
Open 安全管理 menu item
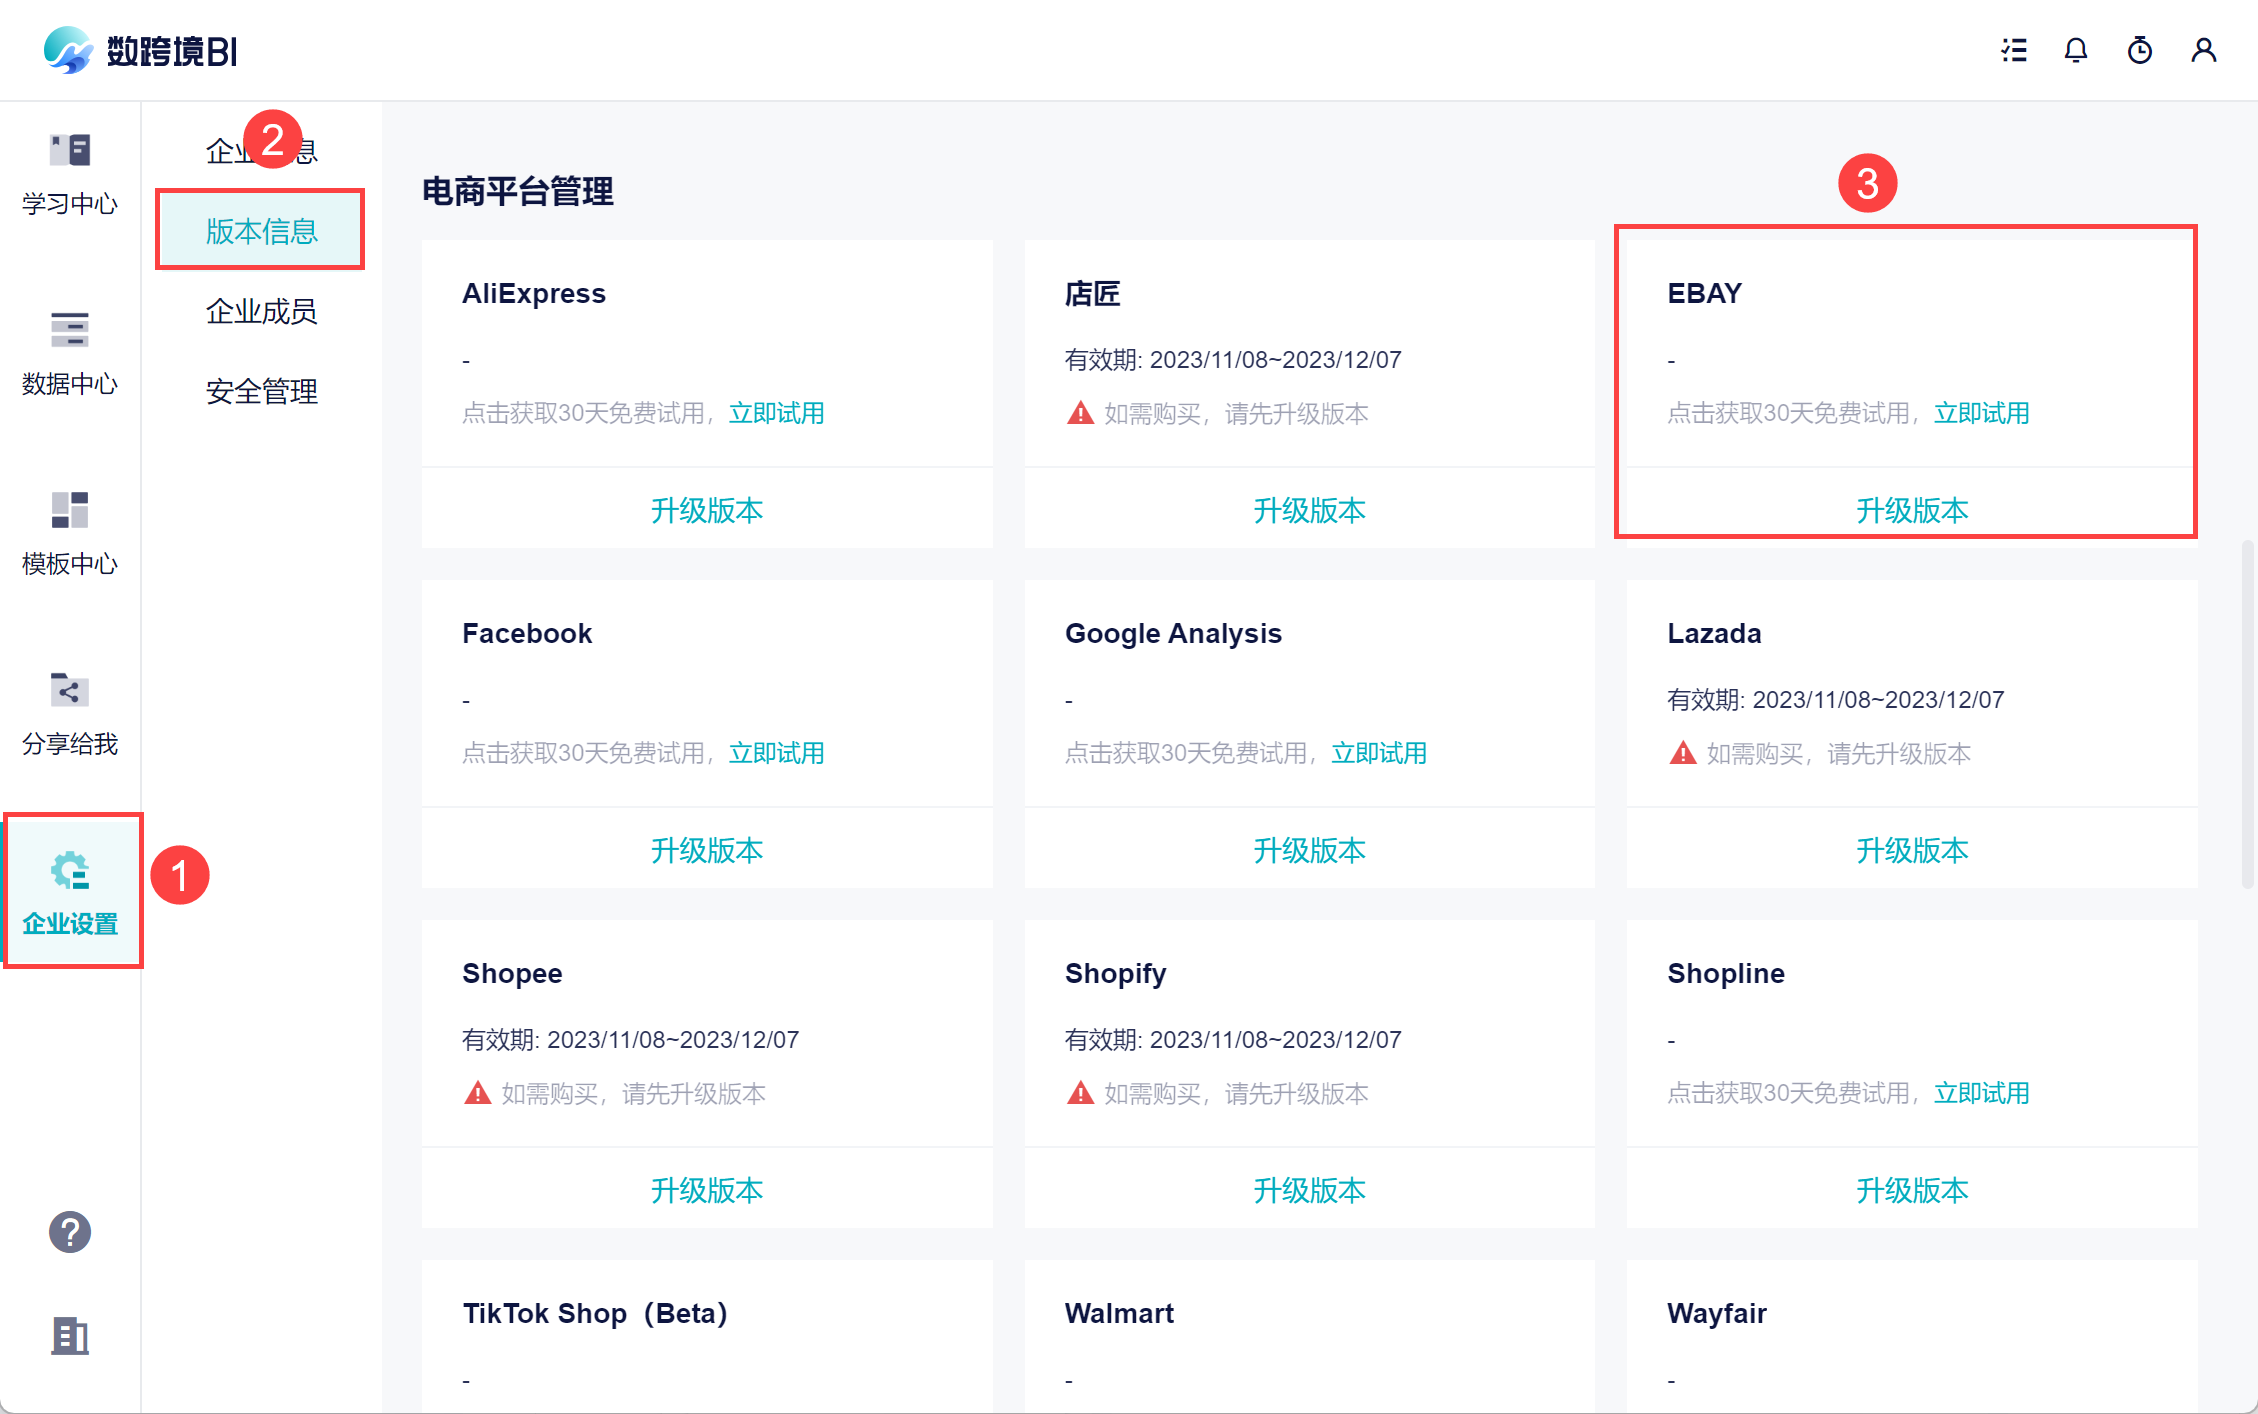261,391
